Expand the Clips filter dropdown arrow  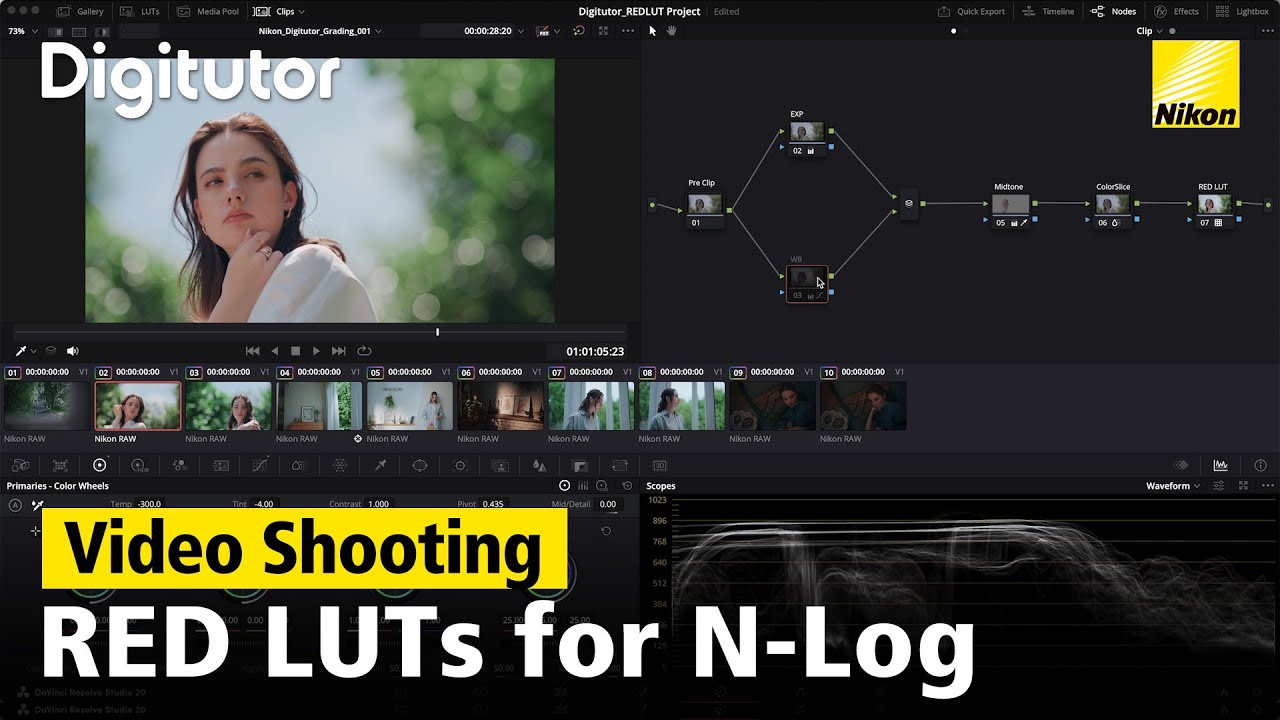302,12
